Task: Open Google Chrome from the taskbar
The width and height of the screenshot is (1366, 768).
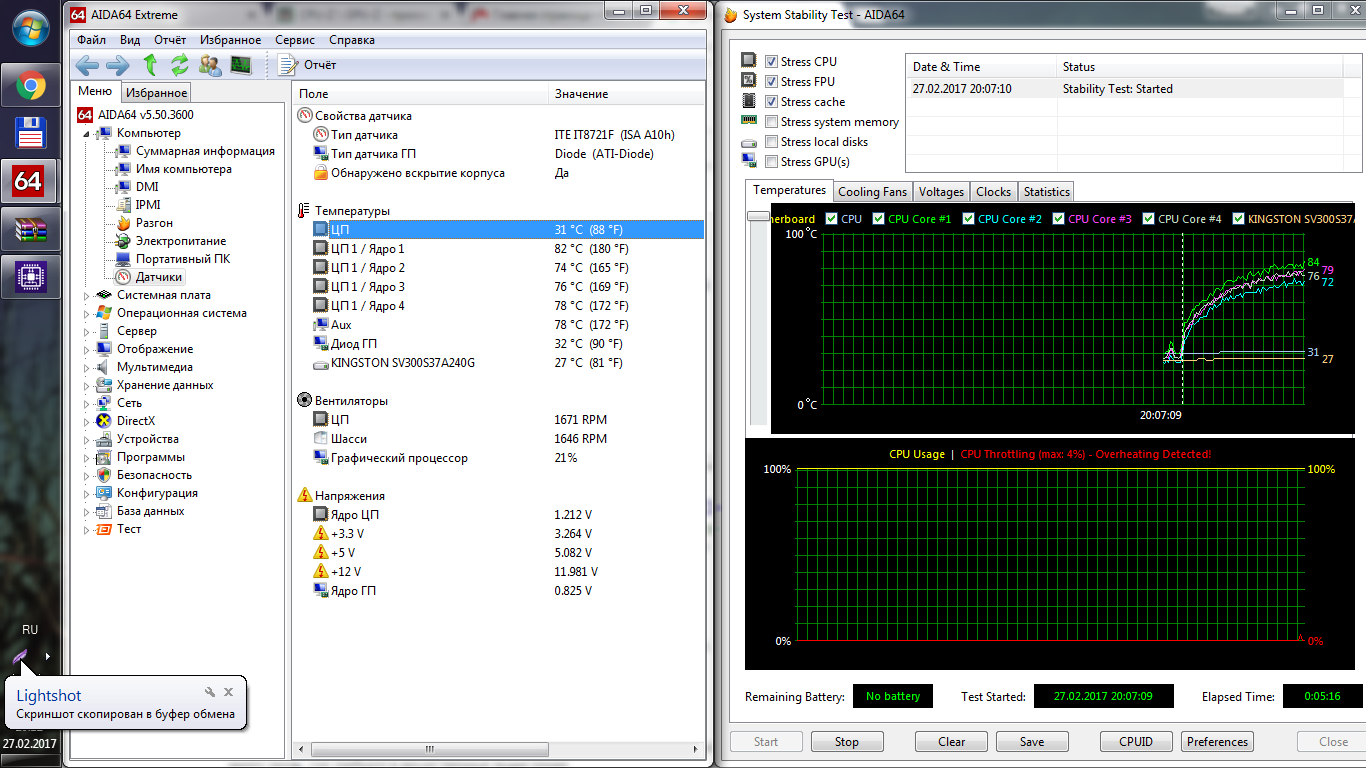Action: coord(31,86)
